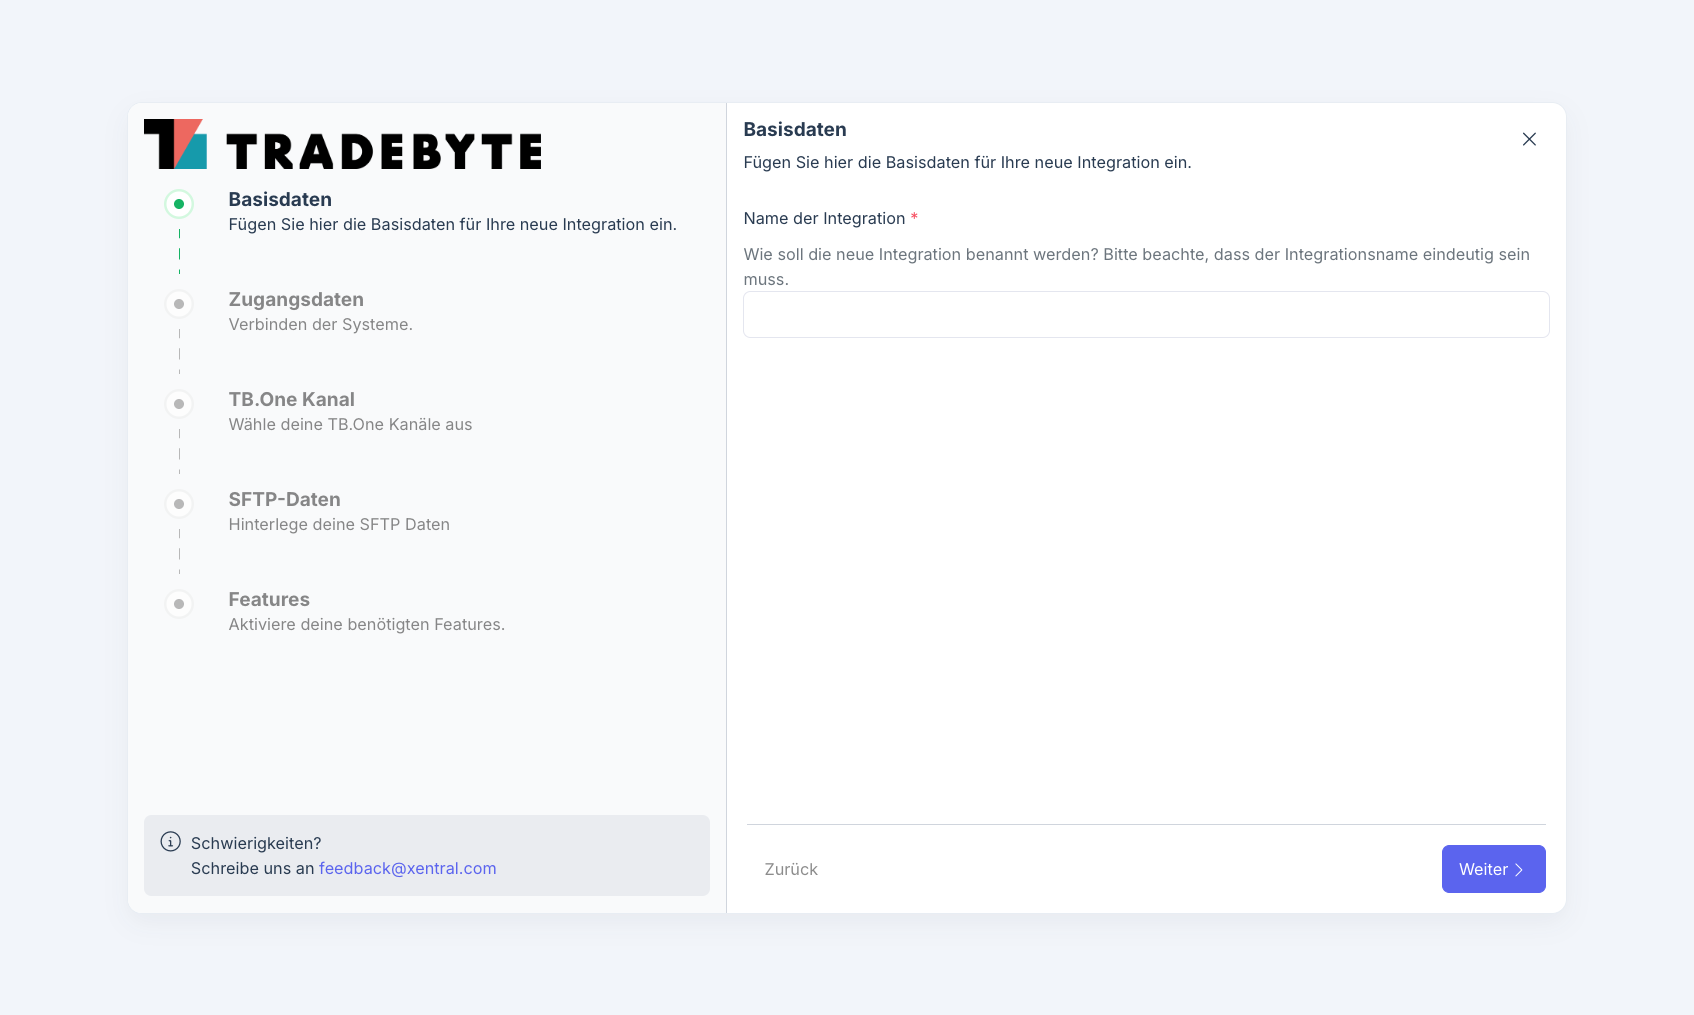The image size is (1694, 1015).
Task: Jump to the SFTP-Daten step
Action: 284,500
